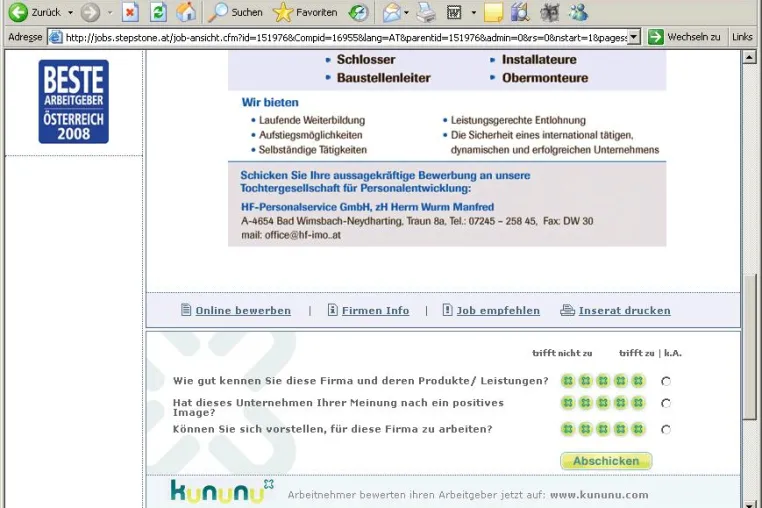Viewport: 762px width, 508px height.
Task: Open browsing History clock icon
Action: pos(359,12)
